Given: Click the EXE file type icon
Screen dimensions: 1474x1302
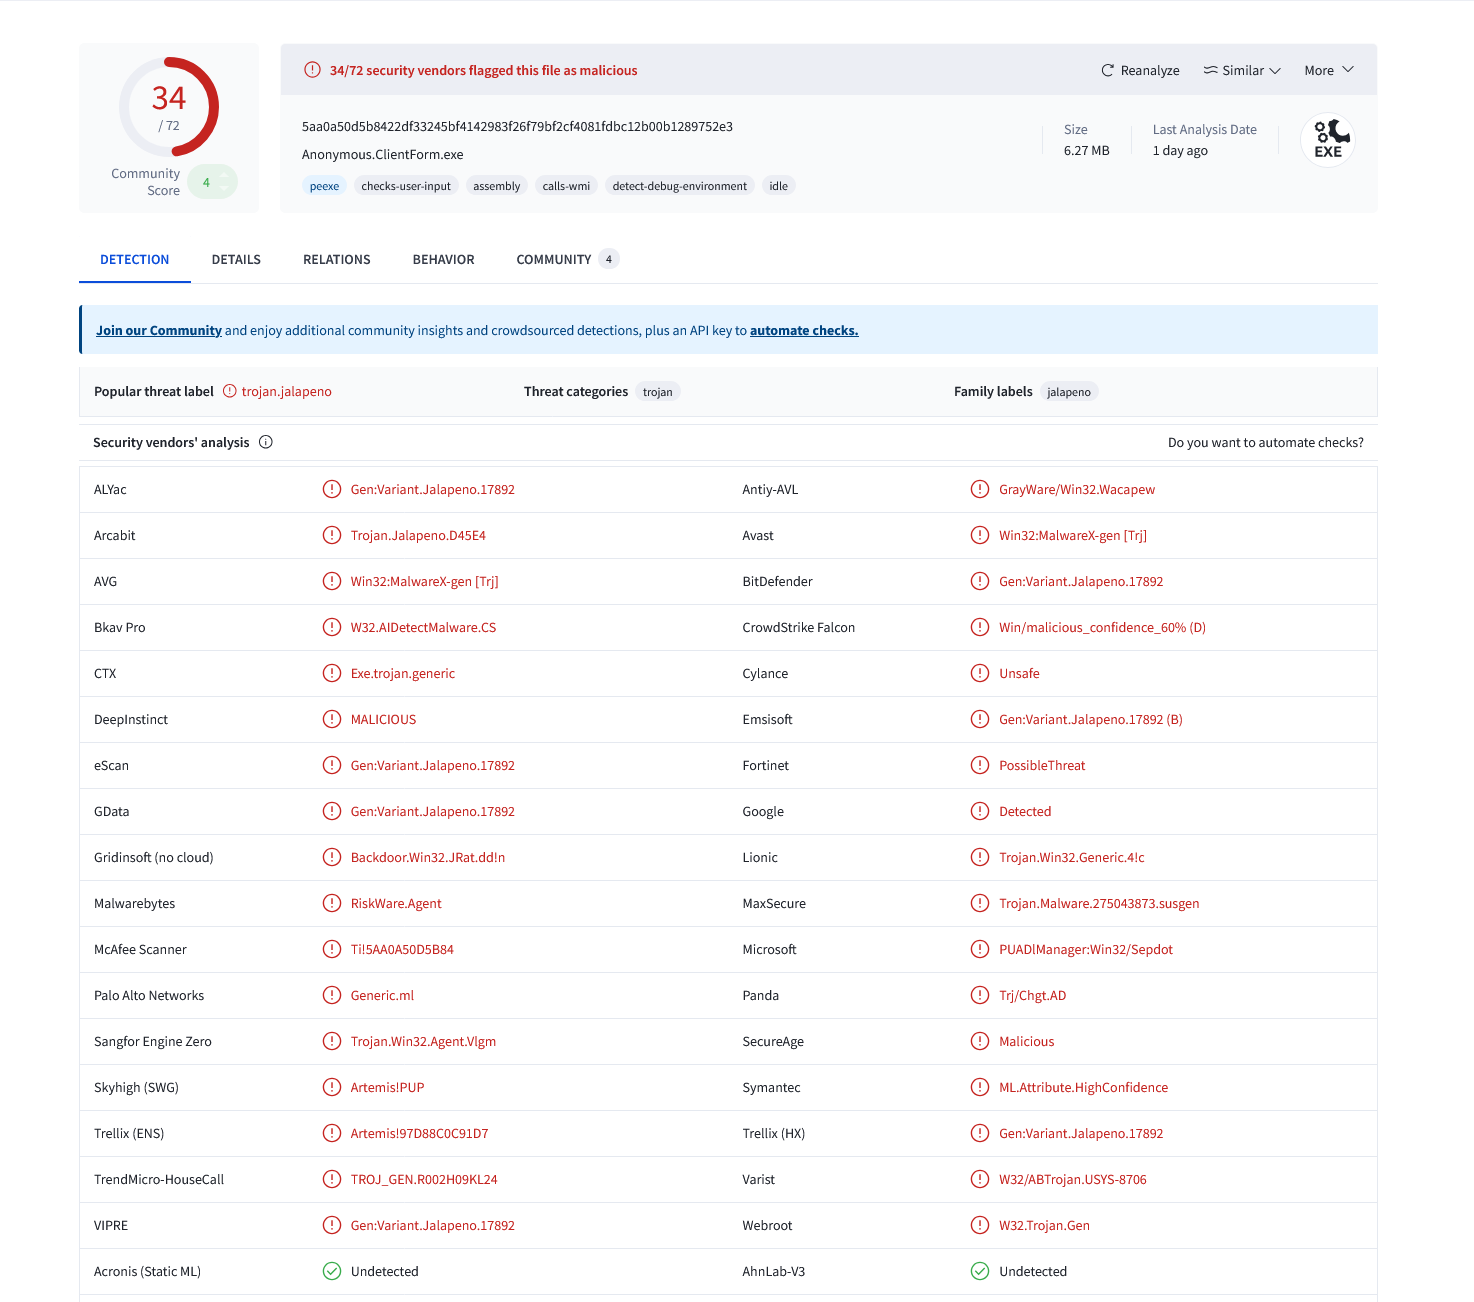Looking at the screenshot, I should 1328,139.
